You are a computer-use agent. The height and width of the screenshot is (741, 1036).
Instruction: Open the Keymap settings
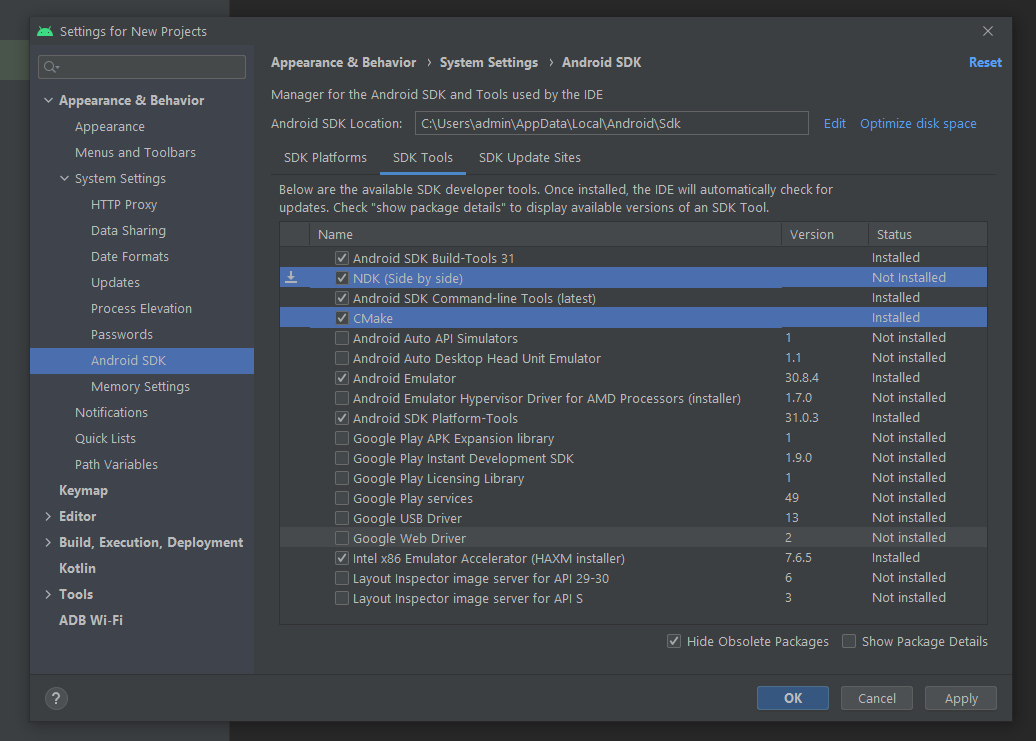point(83,491)
